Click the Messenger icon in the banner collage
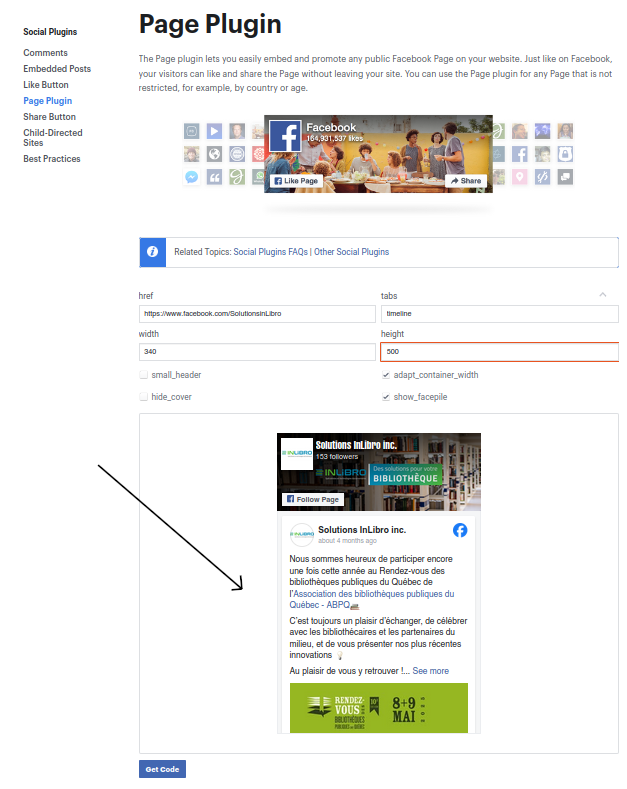This screenshot has height=789, width=627. [x=191, y=177]
